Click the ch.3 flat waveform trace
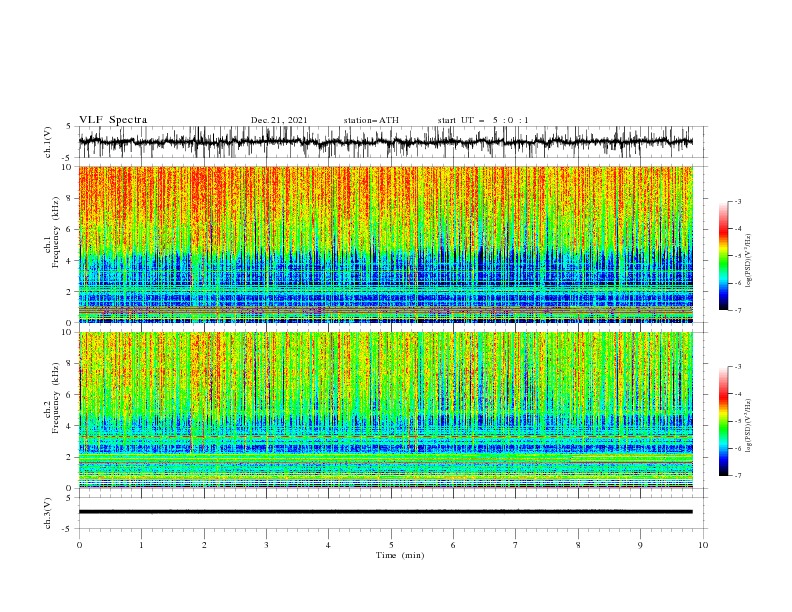The width and height of the screenshot is (792, 612). 385,512
